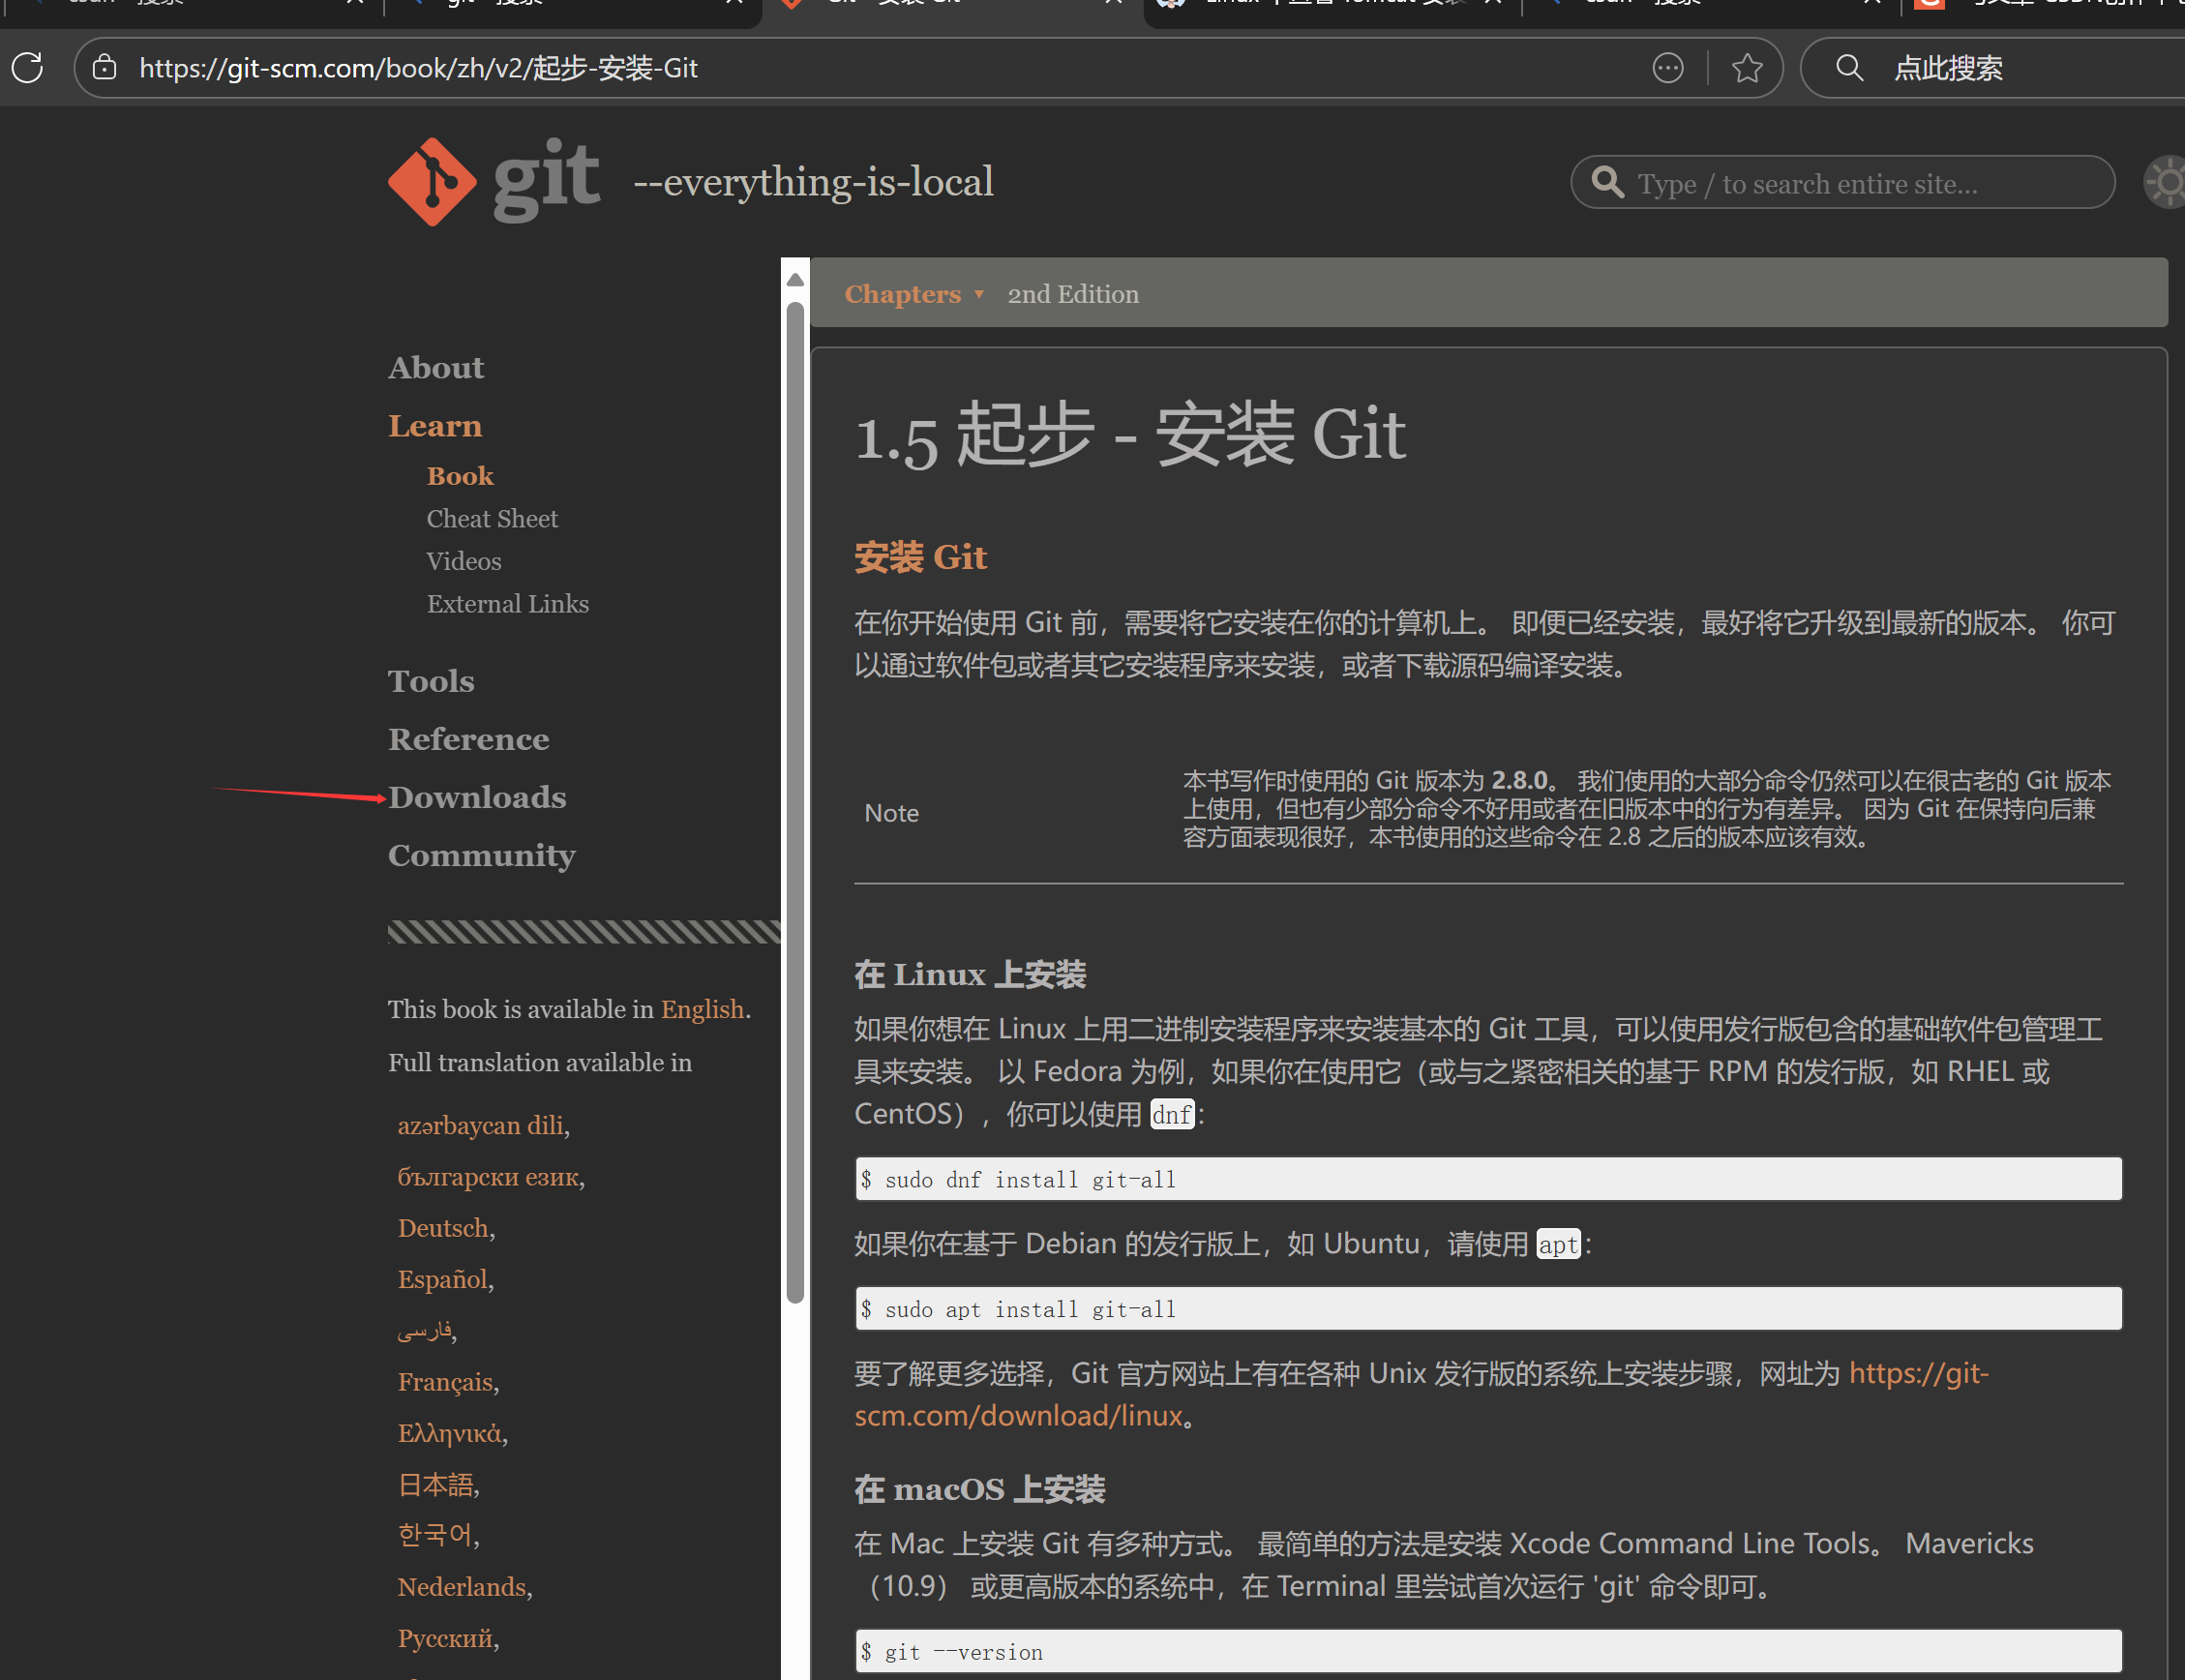Click the git-scm.com/download/linux link
The height and width of the screenshot is (1680, 2185).
pos(1018,1416)
